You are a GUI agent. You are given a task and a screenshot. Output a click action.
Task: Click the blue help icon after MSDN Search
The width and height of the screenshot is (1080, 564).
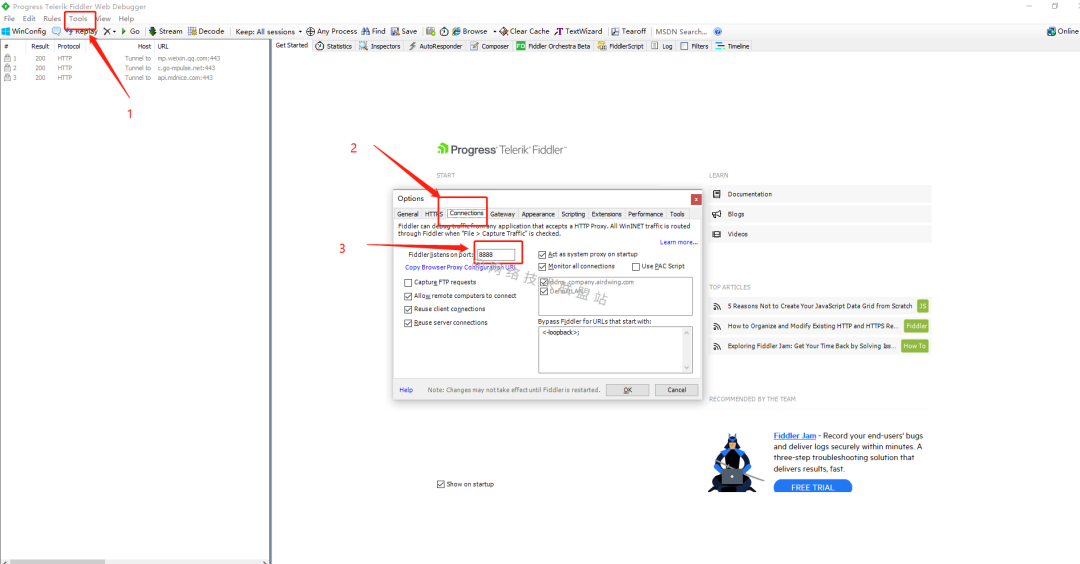point(718,32)
